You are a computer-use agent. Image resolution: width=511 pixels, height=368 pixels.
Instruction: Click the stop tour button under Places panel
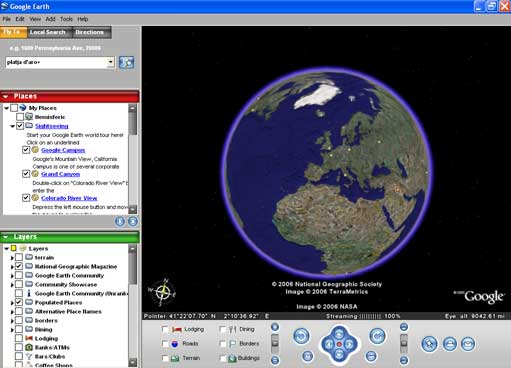coord(133,221)
